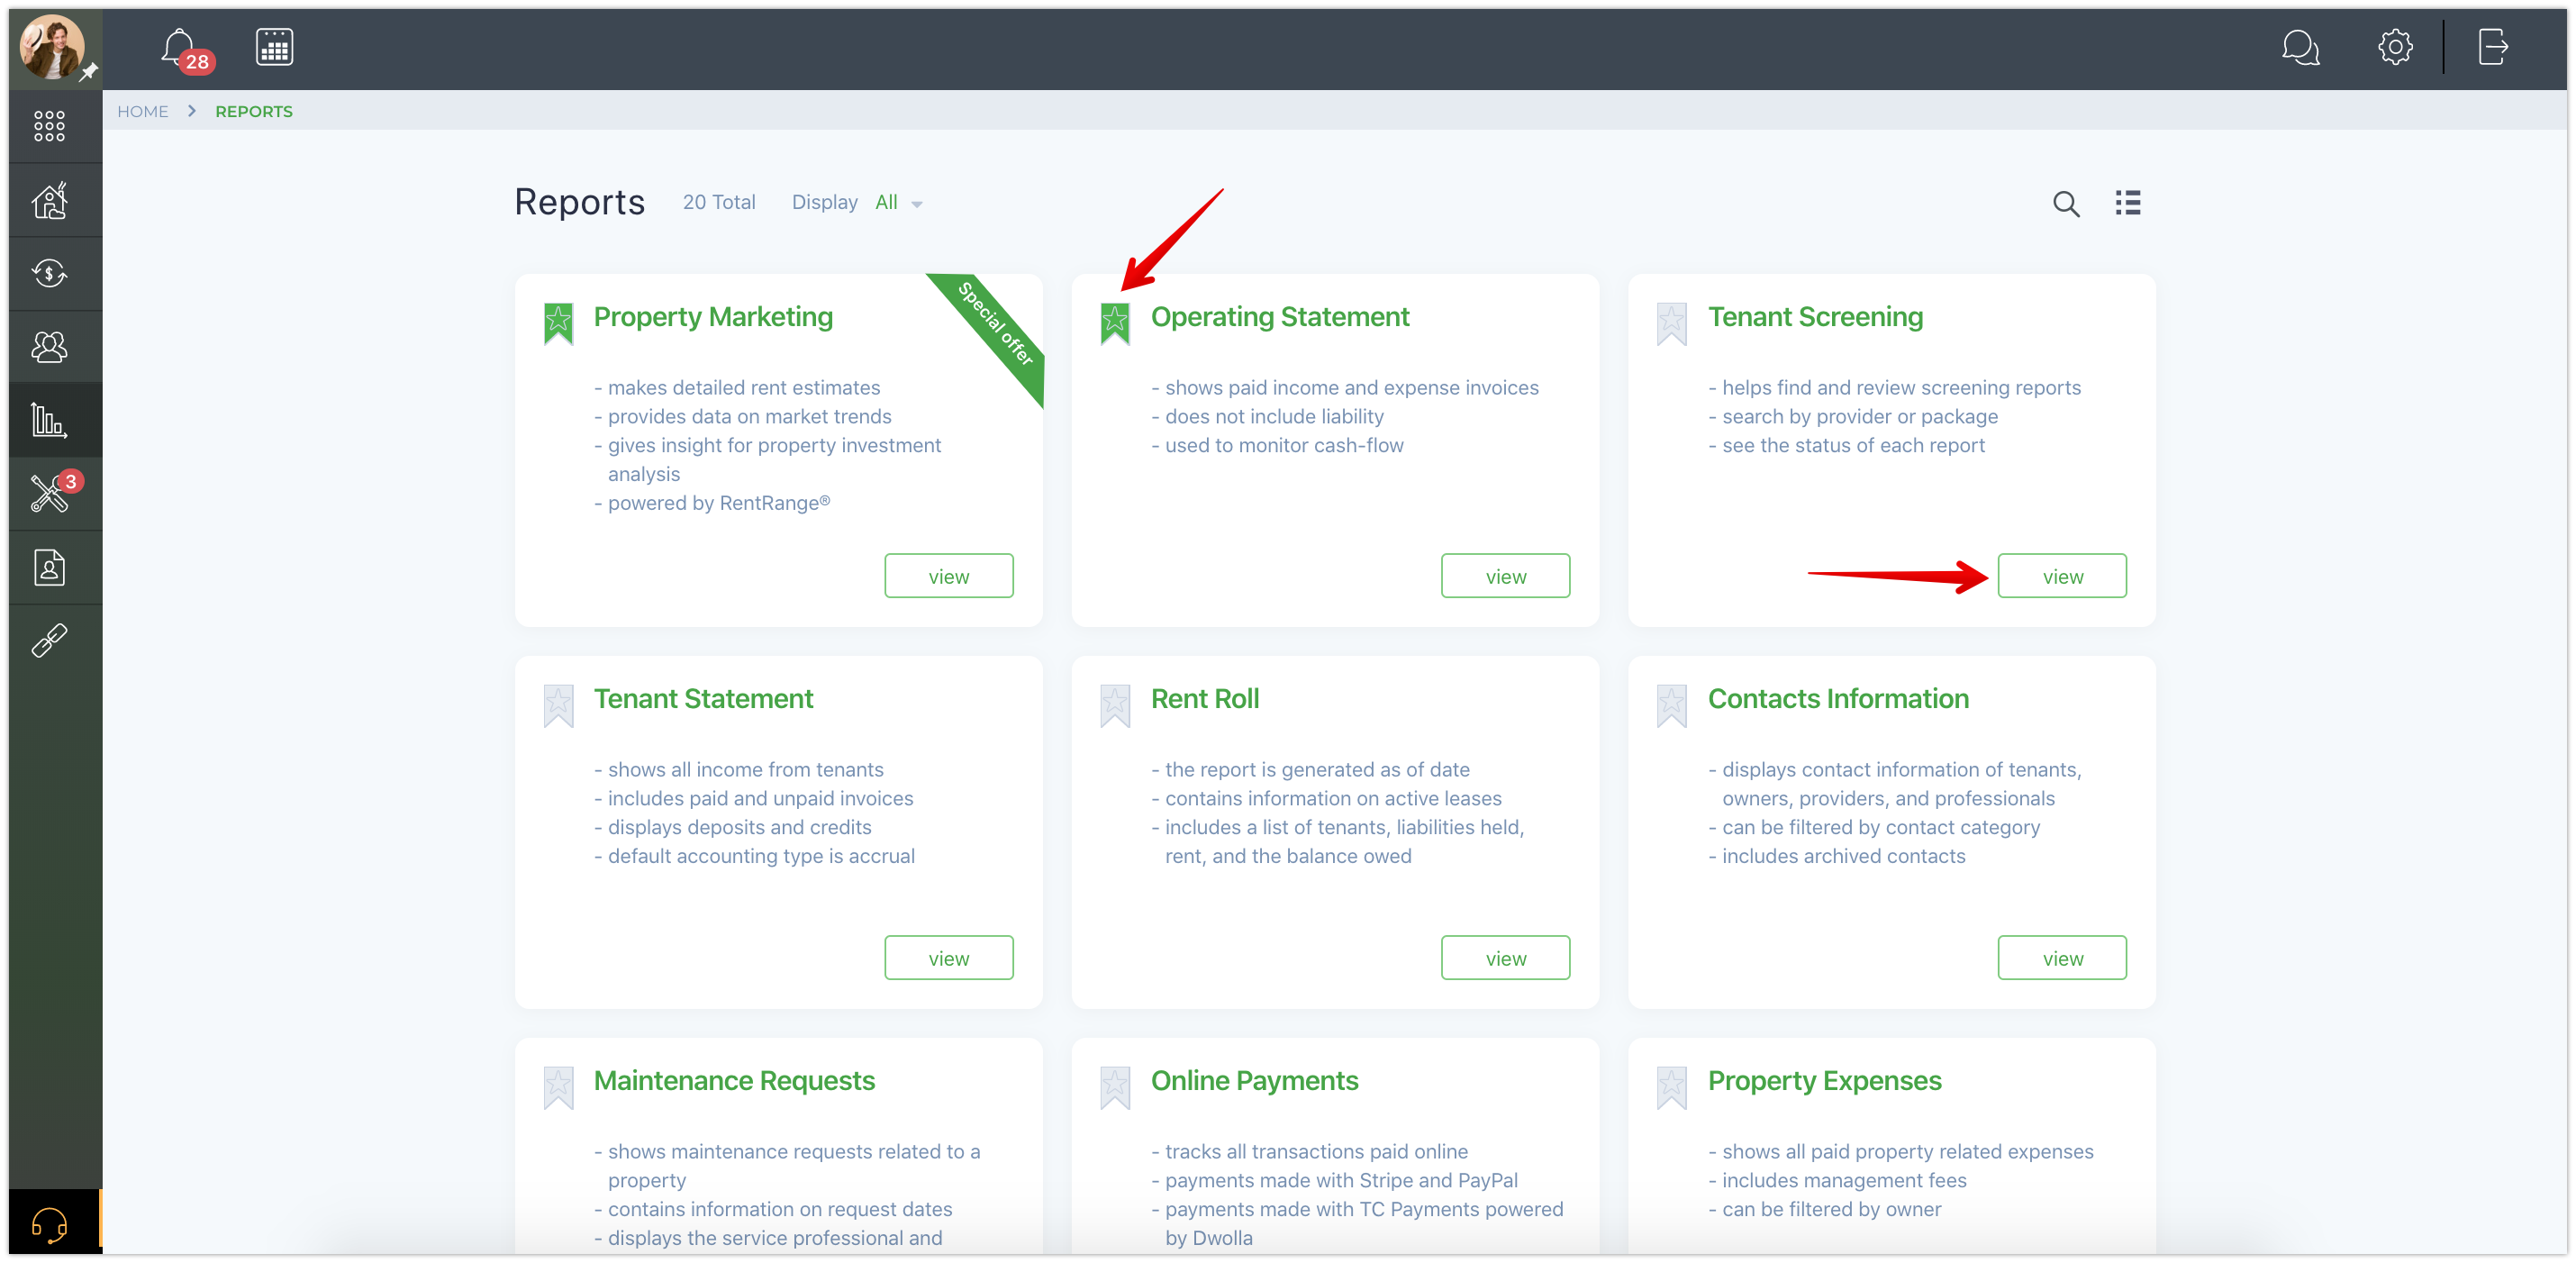Image resolution: width=2576 pixels, height=1263 pixels.
Task: Click 'contains information on active leases' text
Action: pyautogui.click(x=1333, y=798)
